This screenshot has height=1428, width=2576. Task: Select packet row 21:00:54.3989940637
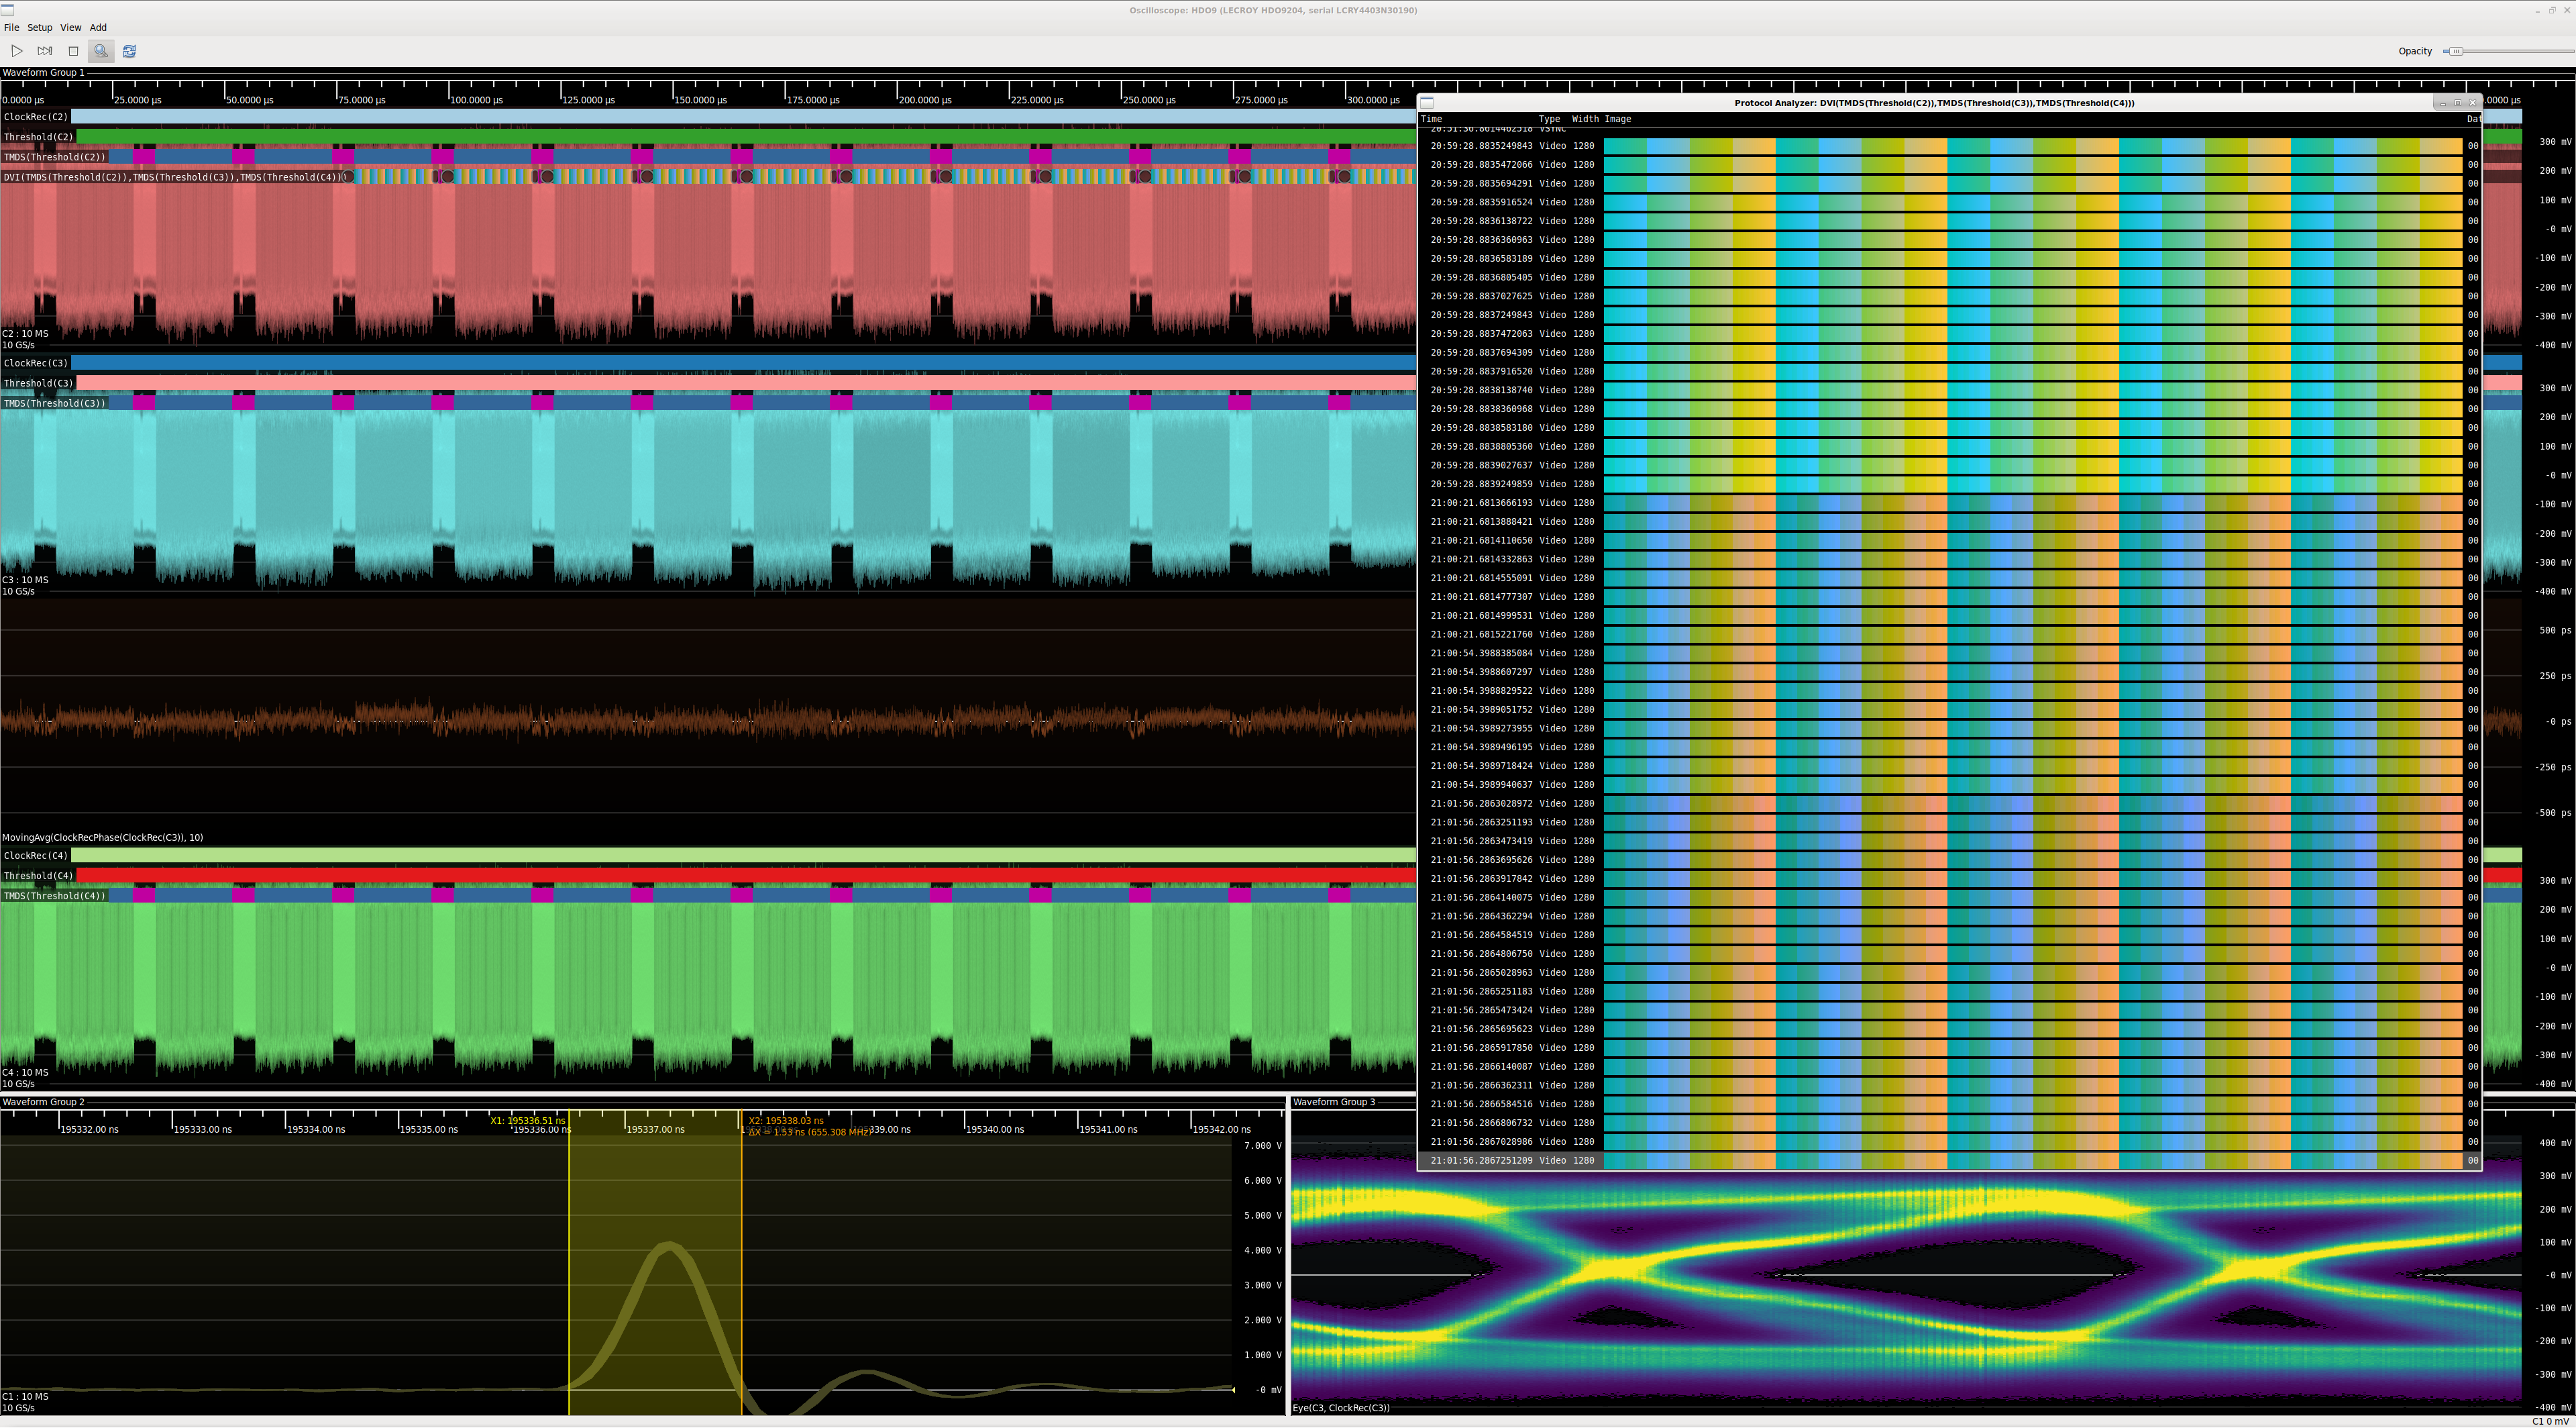(x=1950, y=785)
